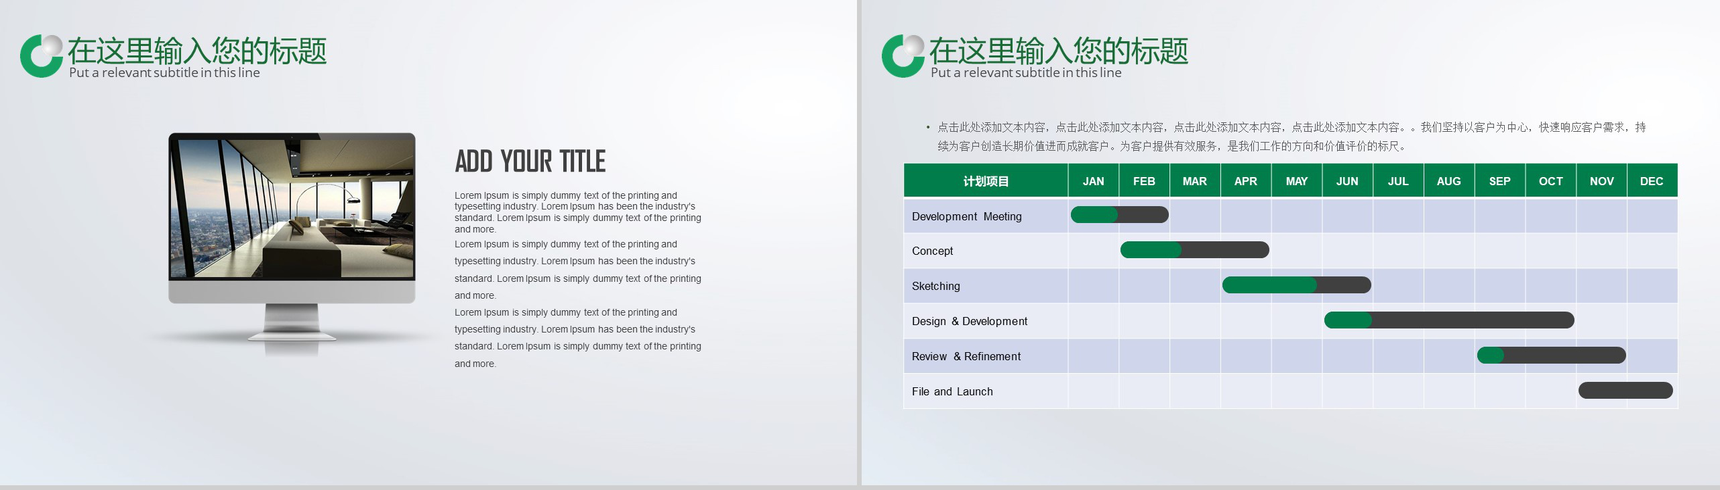Viewport: 1720px width, 490px height.
Task: Click the File and Launch dark bar
Action: click(x=1625, y=391)
